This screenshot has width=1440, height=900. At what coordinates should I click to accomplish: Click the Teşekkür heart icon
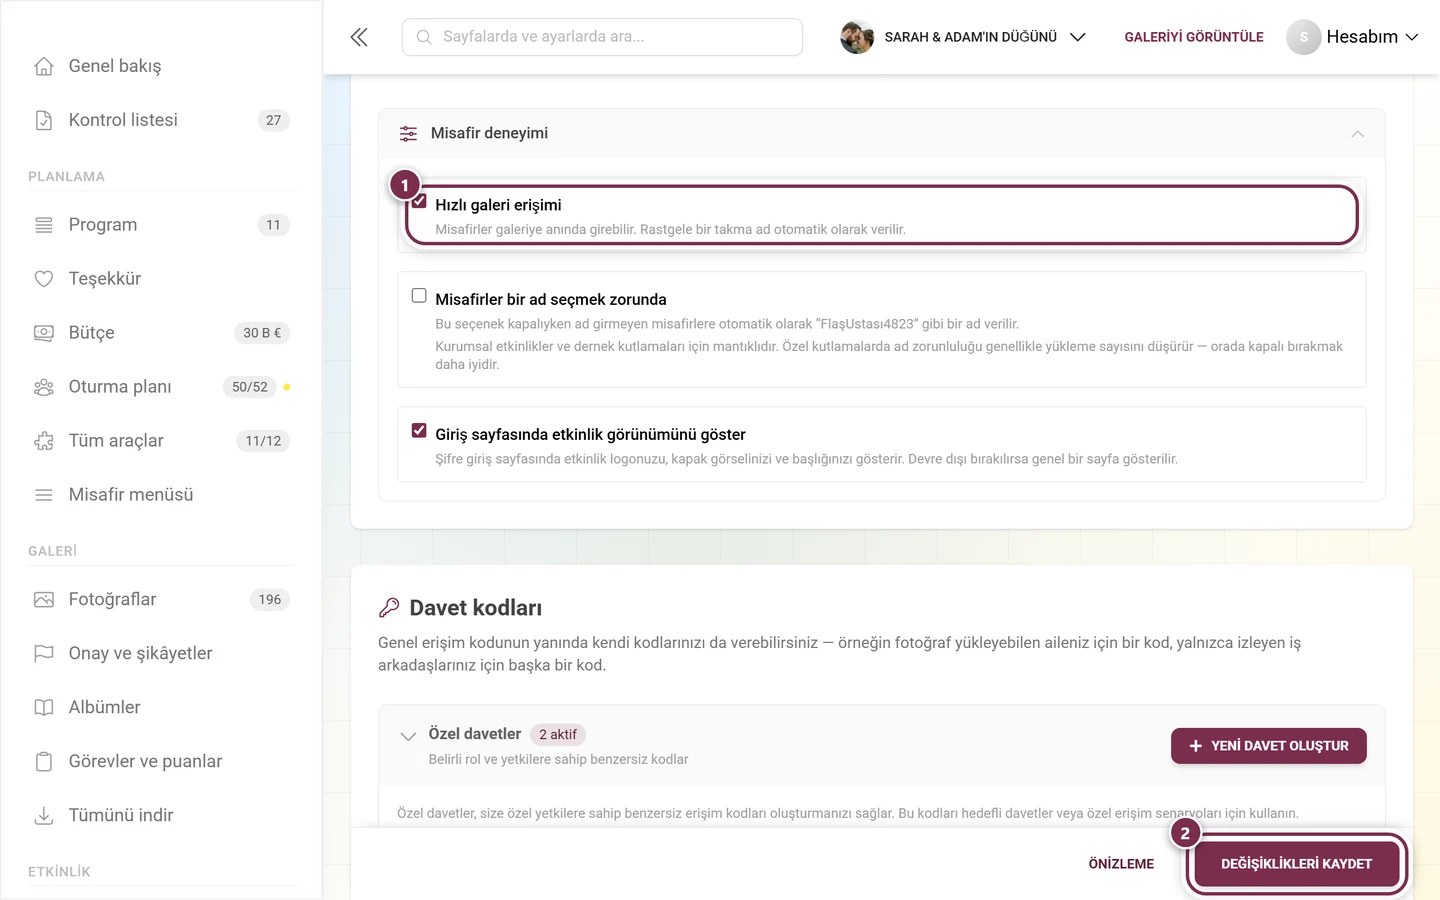[44, 279]
